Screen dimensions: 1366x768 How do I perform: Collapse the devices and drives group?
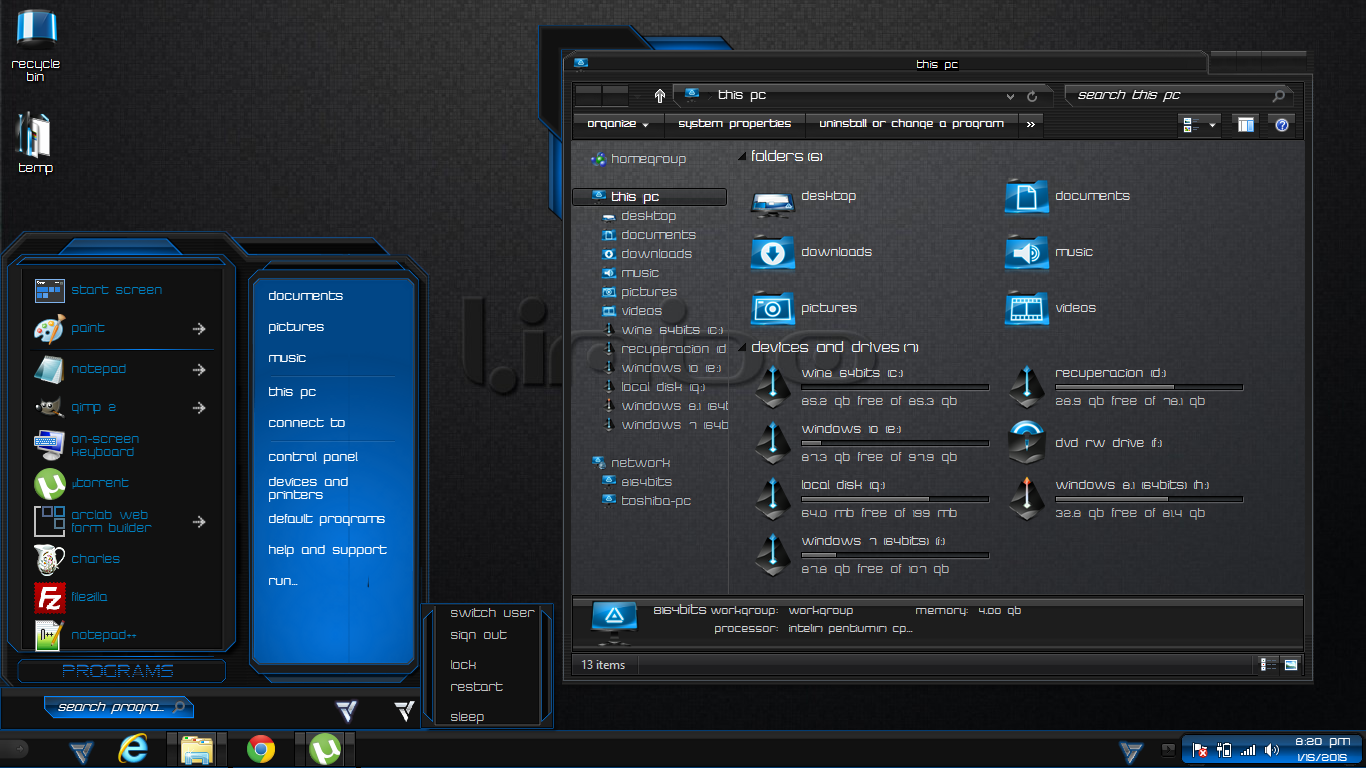tap(742, 348)
